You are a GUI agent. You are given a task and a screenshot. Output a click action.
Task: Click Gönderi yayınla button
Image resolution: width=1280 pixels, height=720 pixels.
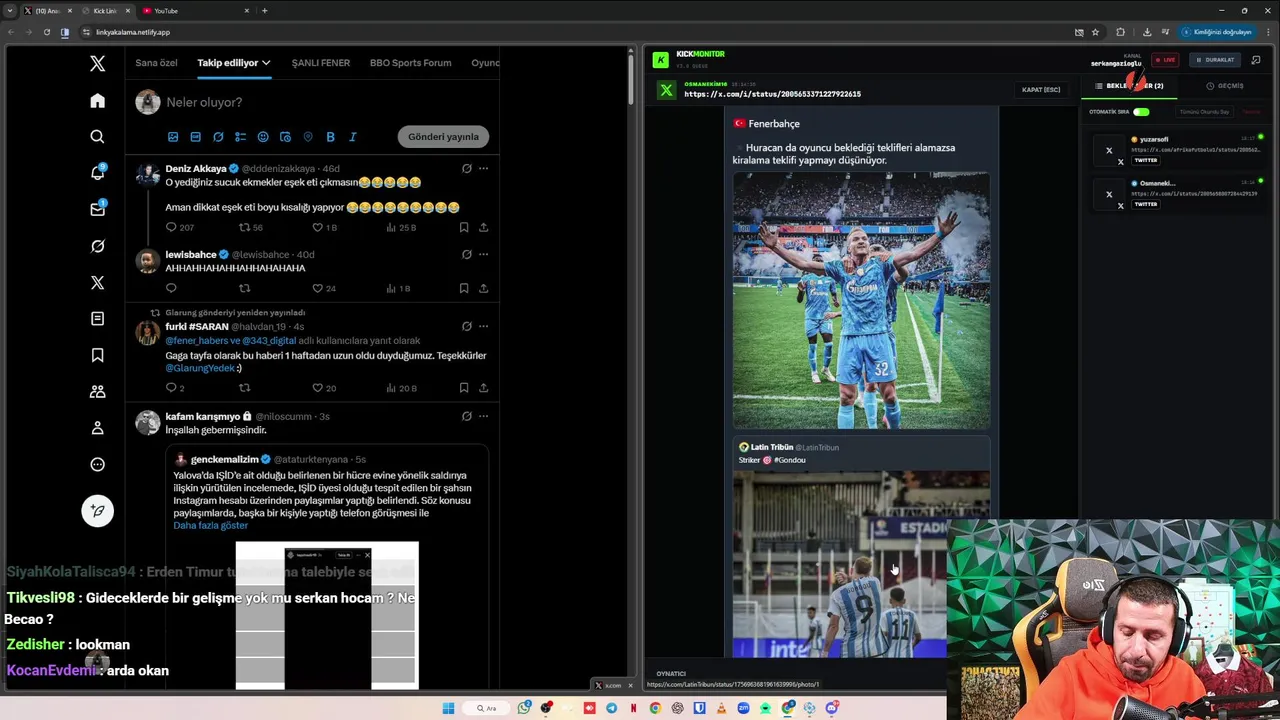(443, 137)
